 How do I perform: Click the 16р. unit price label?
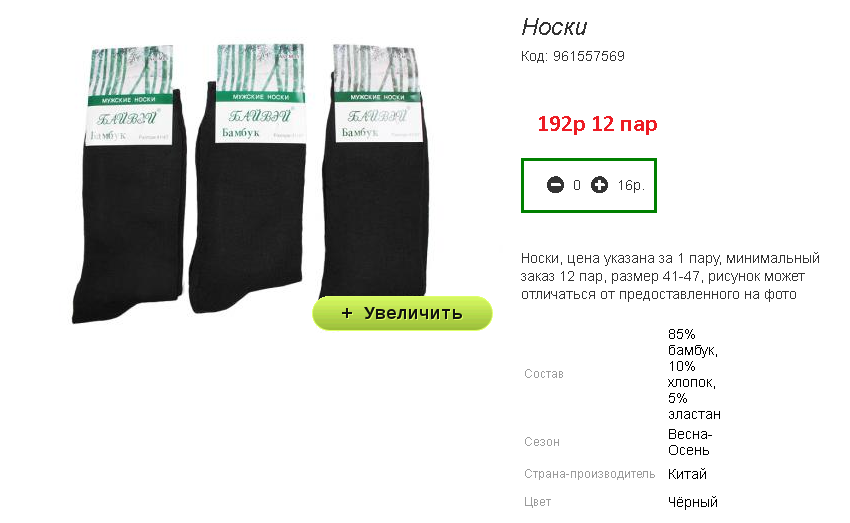(631, 185)
